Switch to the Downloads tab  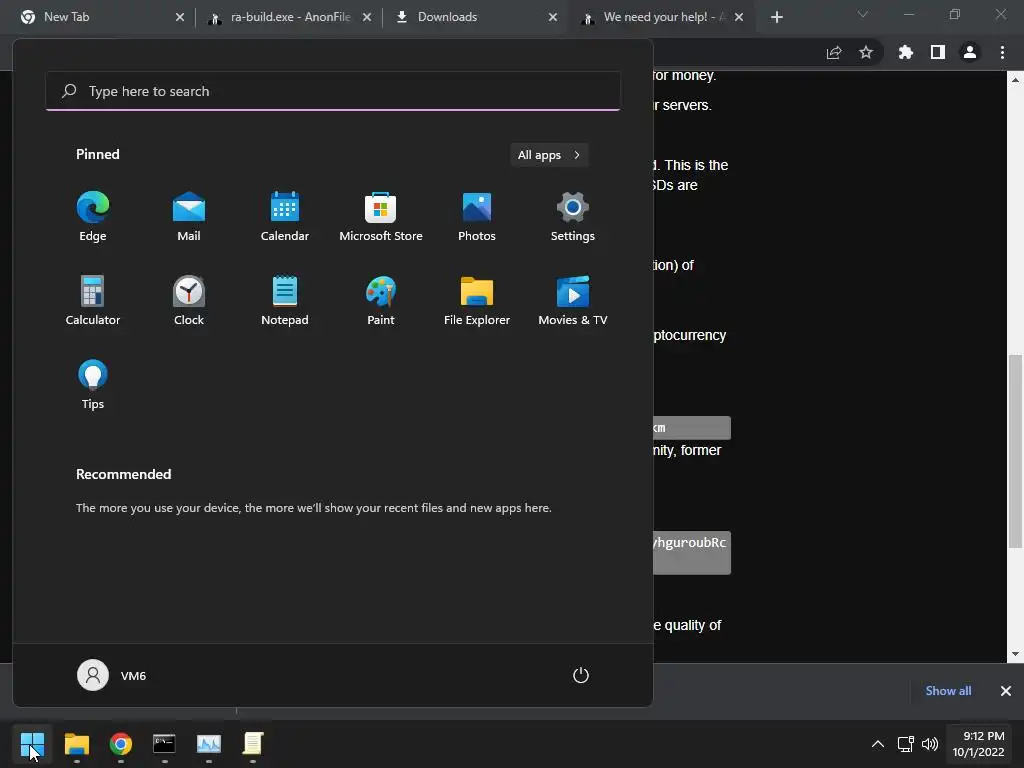coord(477,17)
